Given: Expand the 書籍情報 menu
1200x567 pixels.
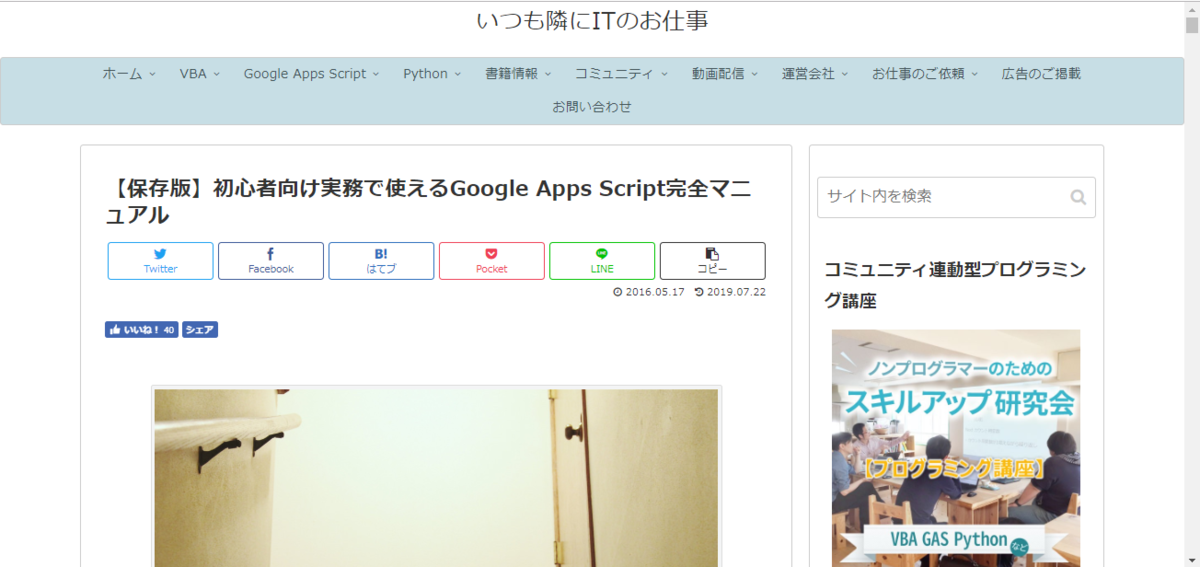Looking at the screenshot, I should (518, 73).
